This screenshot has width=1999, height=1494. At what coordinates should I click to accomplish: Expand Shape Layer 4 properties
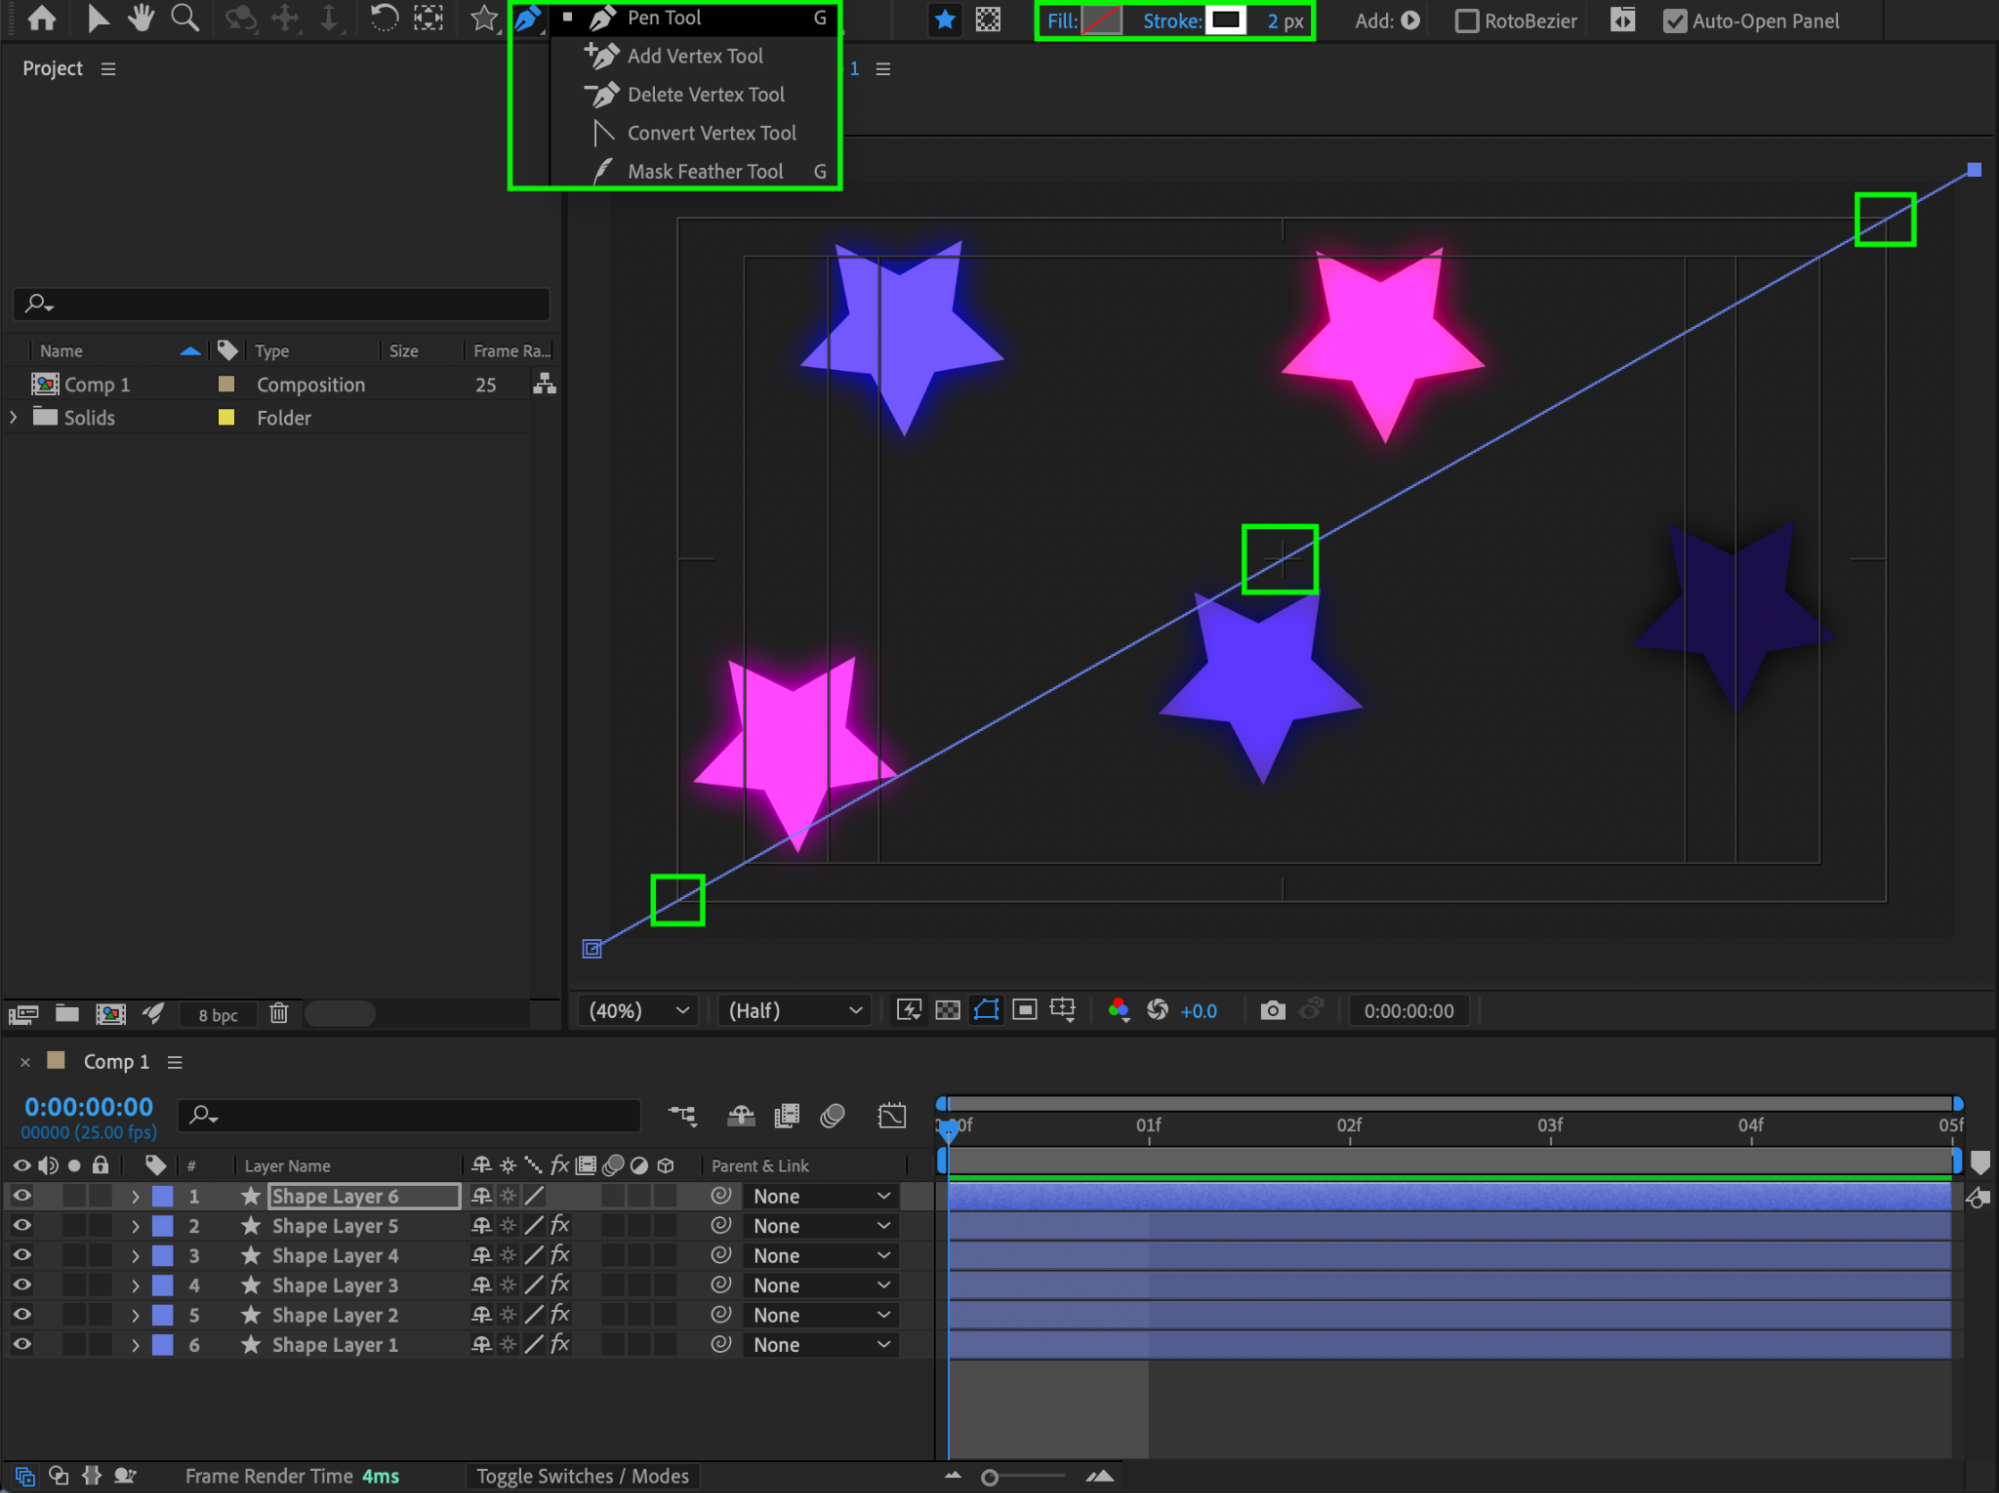tap(135, 1256)
